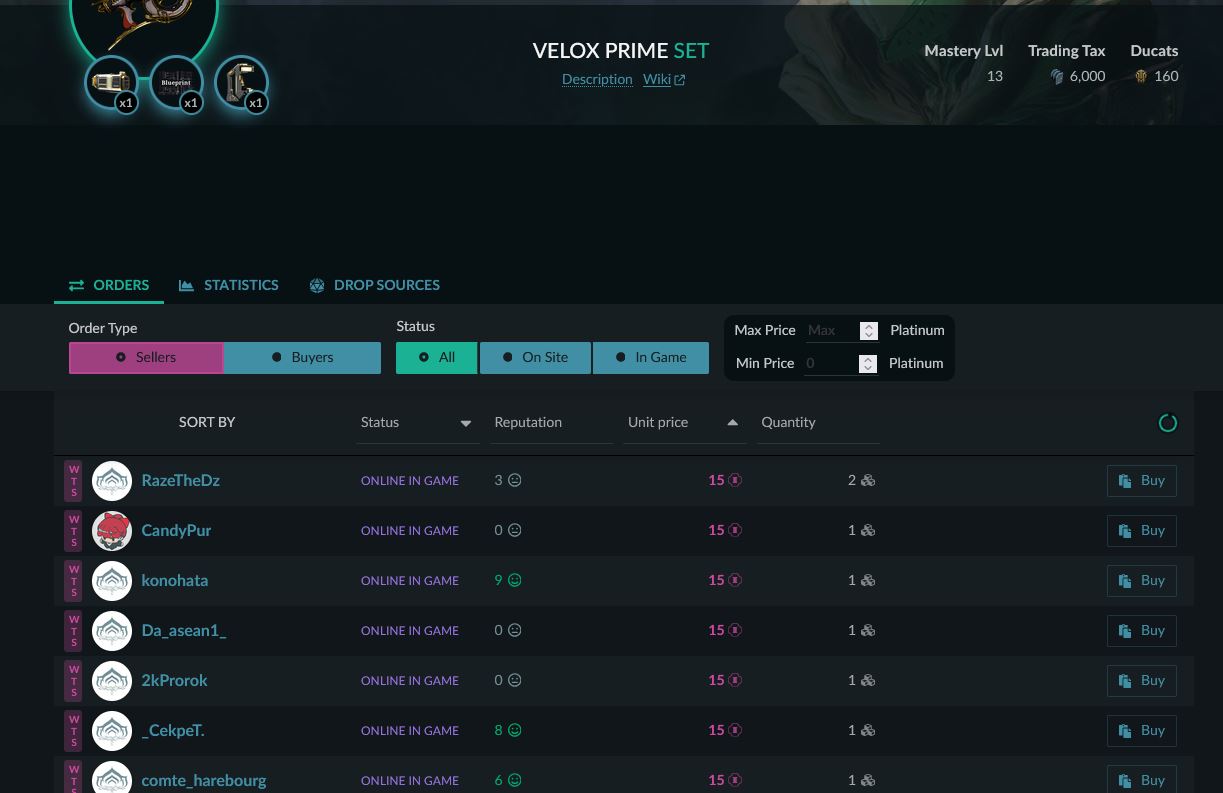Buy from 2kProrok
Screen dimensions: 1223x793
[1141, 681]
